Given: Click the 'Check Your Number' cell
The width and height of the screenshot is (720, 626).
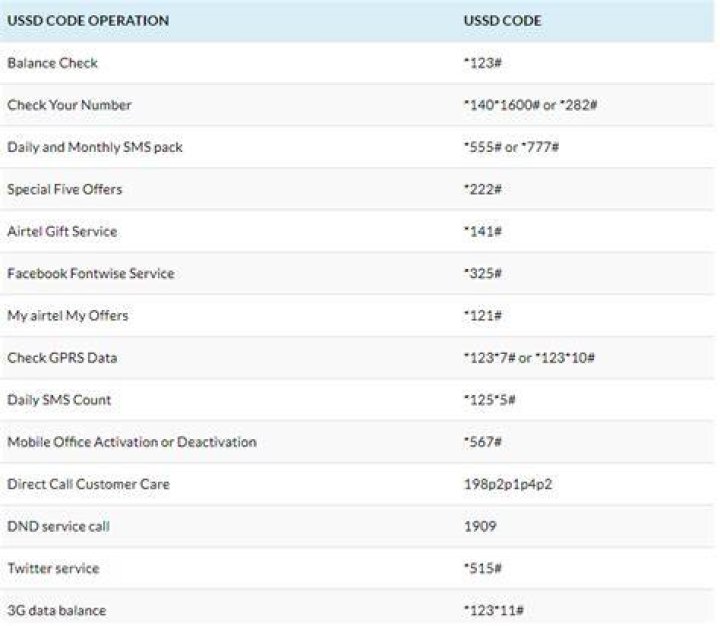Looking at the screenshot, I should coord(69,105).
